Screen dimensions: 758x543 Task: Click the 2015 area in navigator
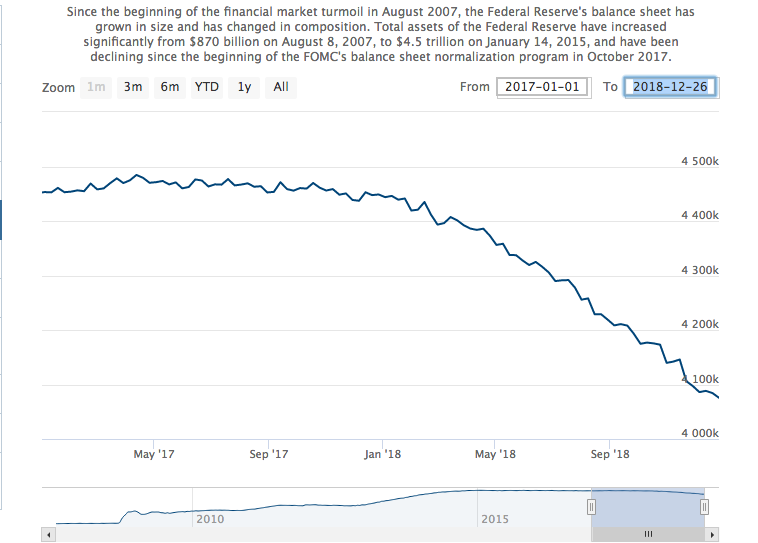[x=495, y=519]
